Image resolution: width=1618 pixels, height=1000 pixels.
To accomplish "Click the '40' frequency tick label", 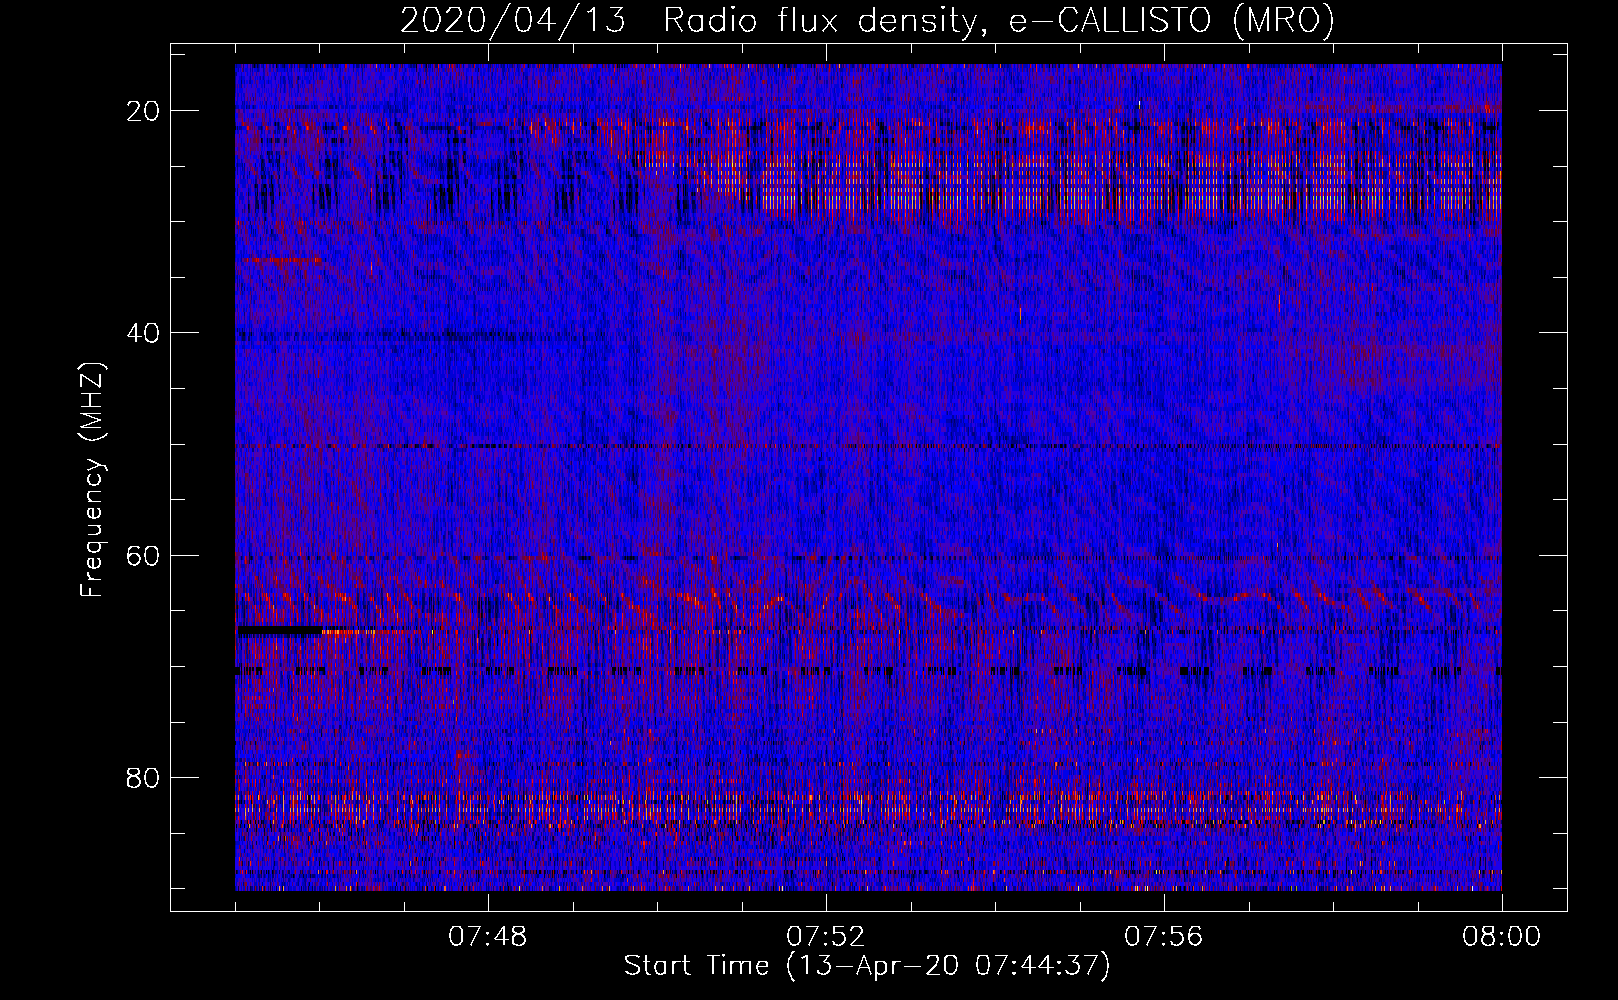I will pyautogui.click(x=144, y=333).
